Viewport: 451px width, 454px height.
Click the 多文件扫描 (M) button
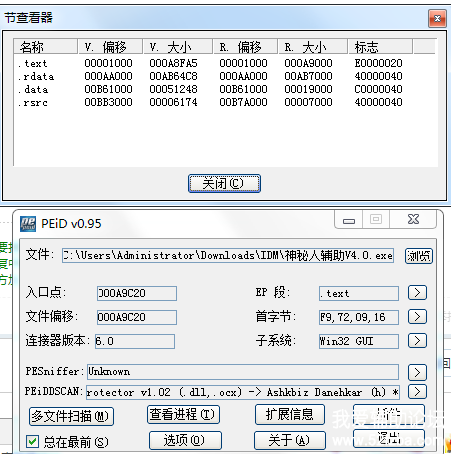click(71, 416)
